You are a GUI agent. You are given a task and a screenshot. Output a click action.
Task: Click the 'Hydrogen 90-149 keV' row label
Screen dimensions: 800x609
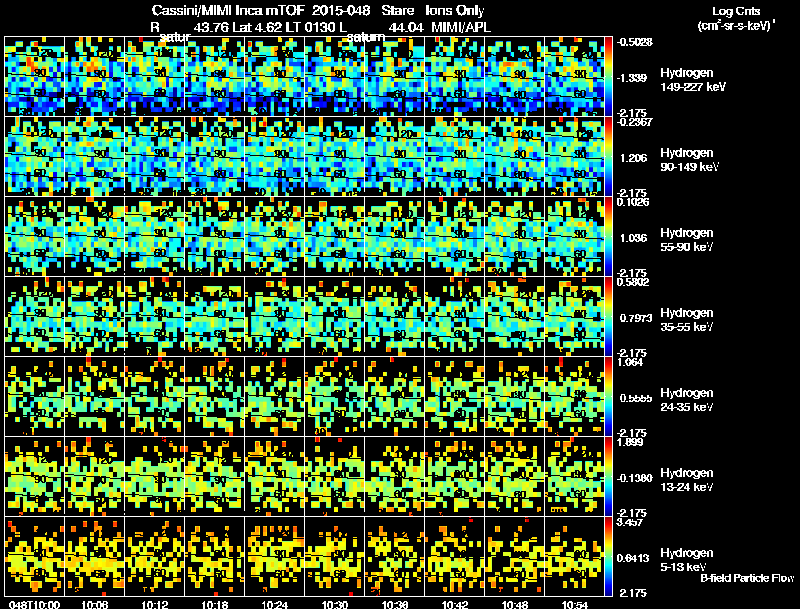[x=689, y=160]
